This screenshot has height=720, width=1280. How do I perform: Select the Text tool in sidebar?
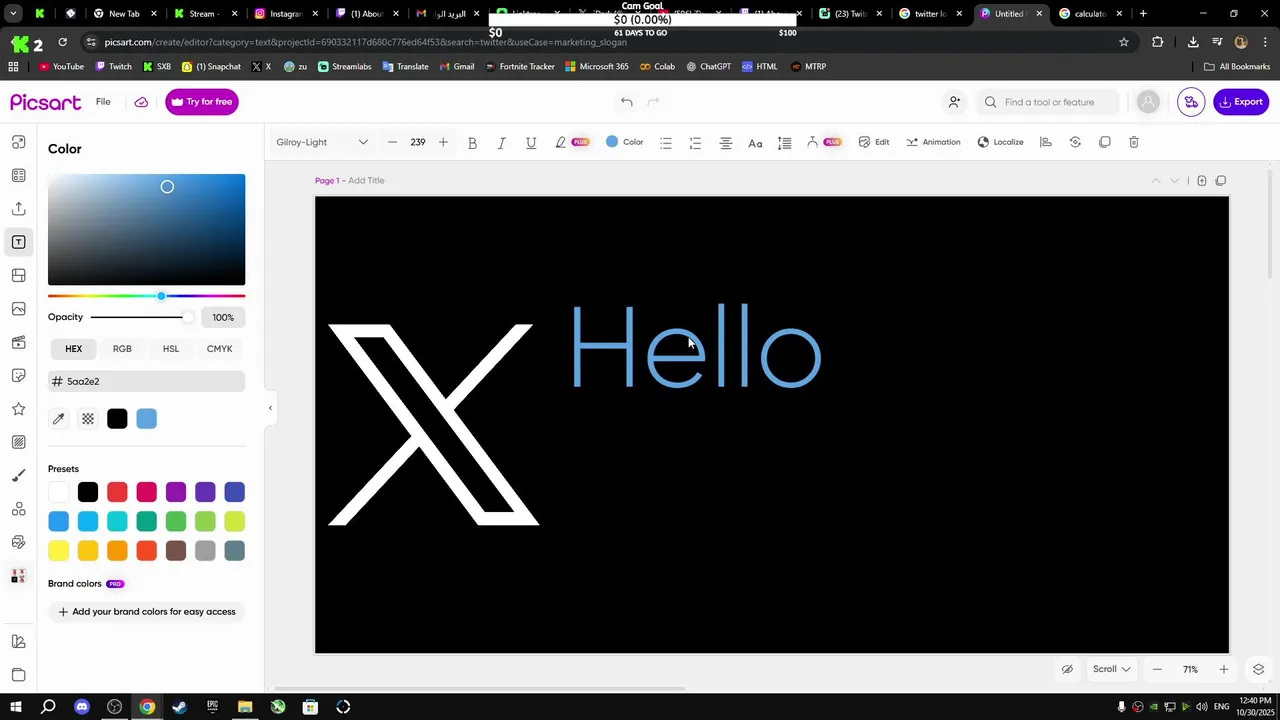(x=18, y=242)
